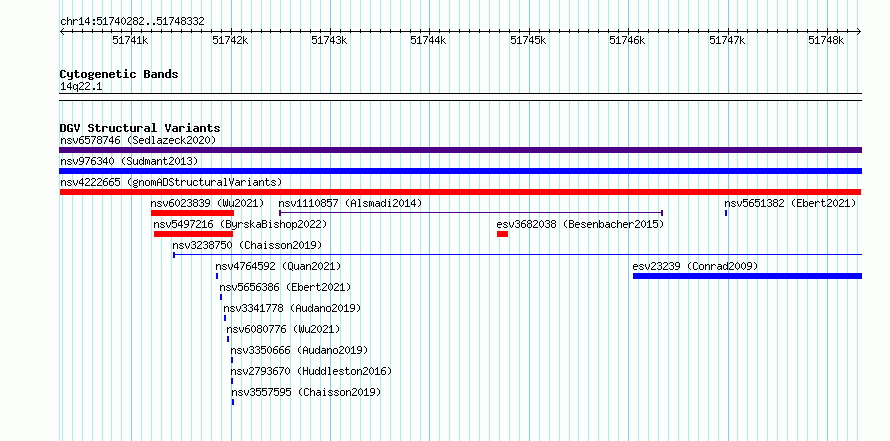890x441 pixels.
Task: Click the DGV Structural Variants track title
Action: 140,128
